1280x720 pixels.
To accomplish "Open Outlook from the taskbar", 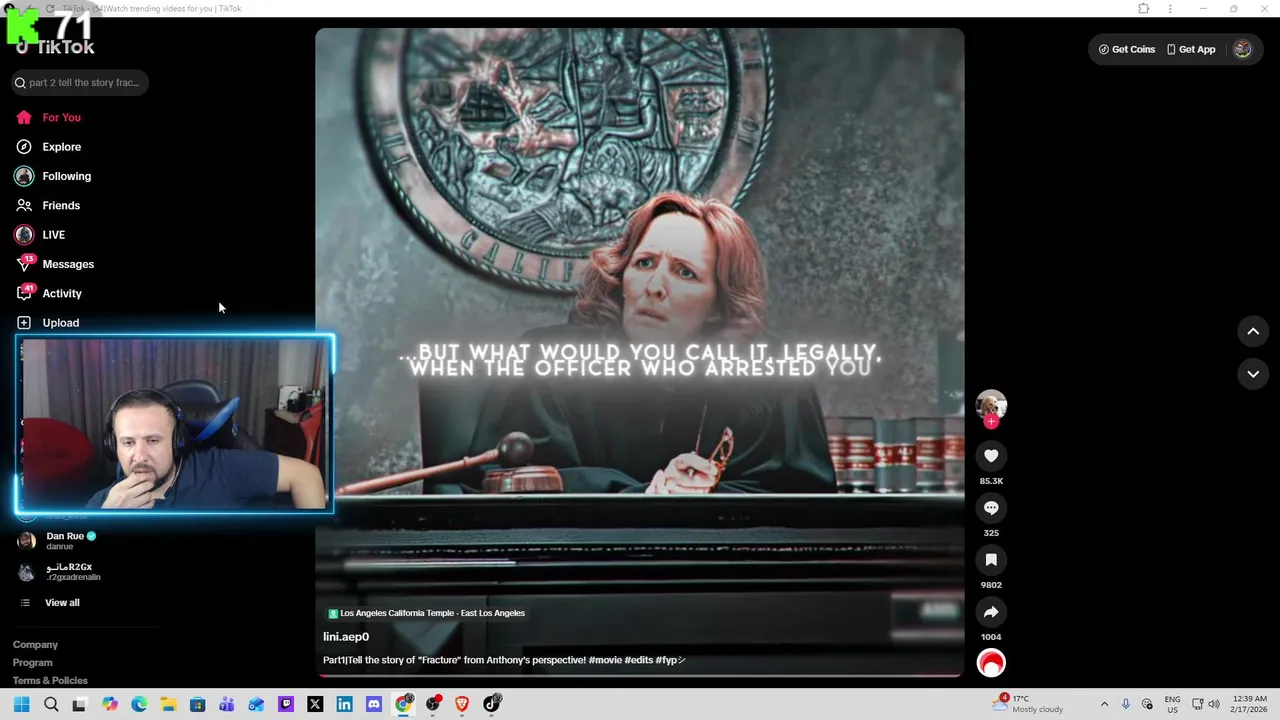I will [256, 704].
